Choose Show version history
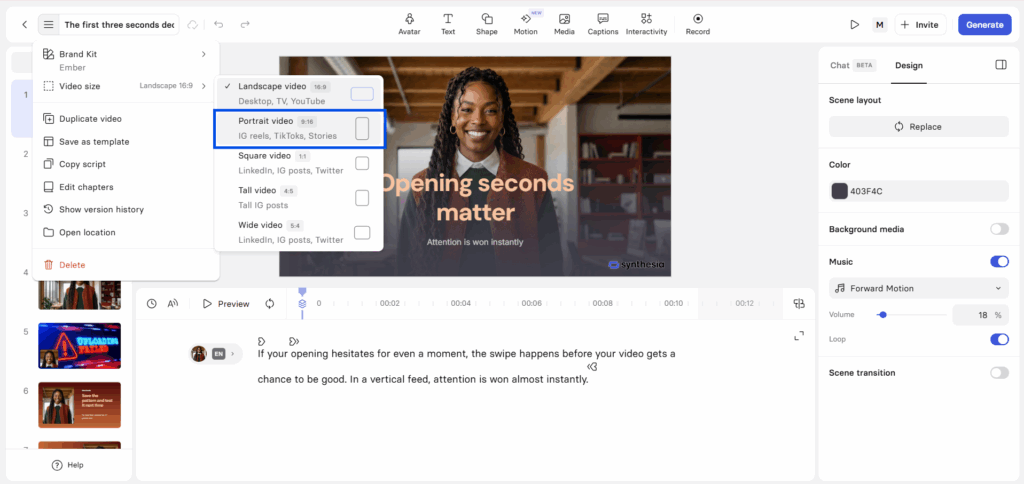1024x484 pixels. 125,210
